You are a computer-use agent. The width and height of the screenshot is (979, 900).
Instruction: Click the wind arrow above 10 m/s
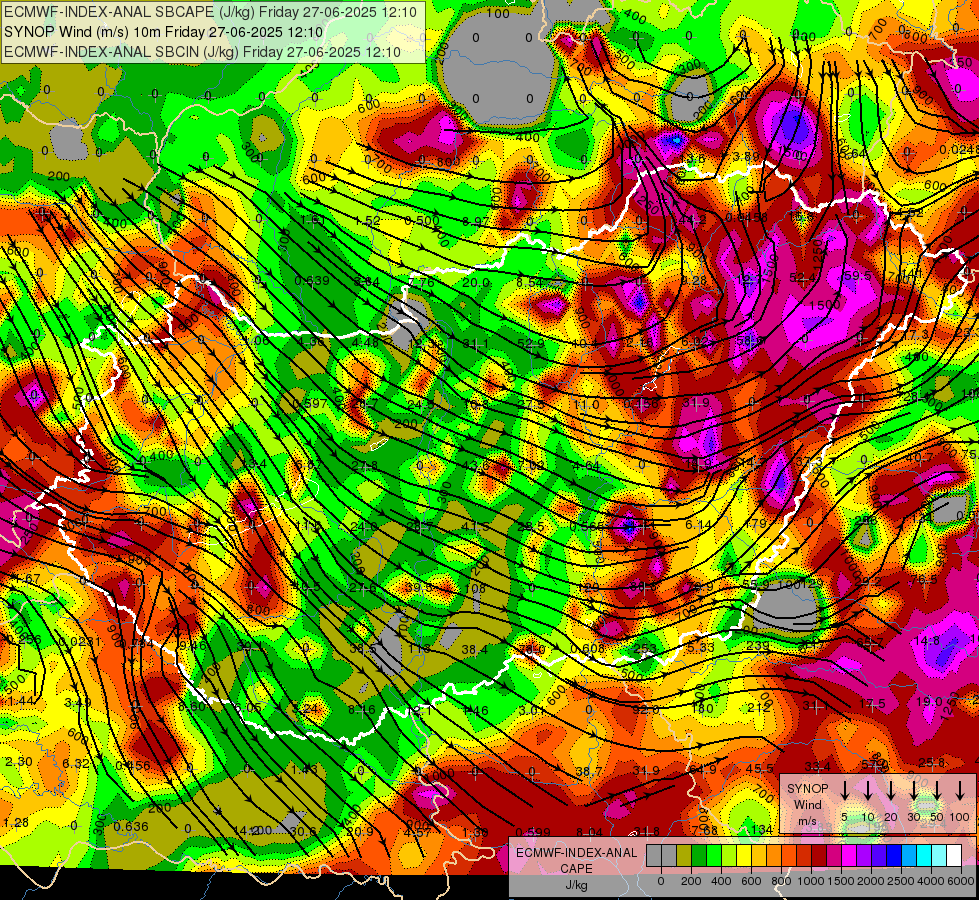pyautogui.click(x=868, y=791)
